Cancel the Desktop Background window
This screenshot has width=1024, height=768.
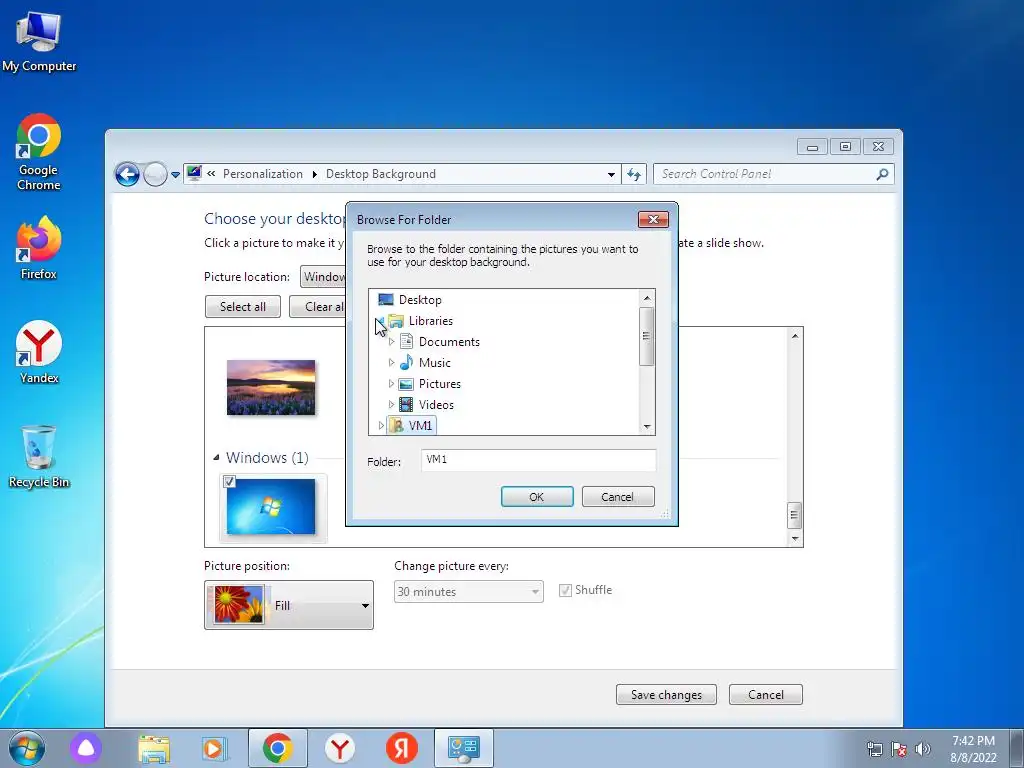(765, 694)
